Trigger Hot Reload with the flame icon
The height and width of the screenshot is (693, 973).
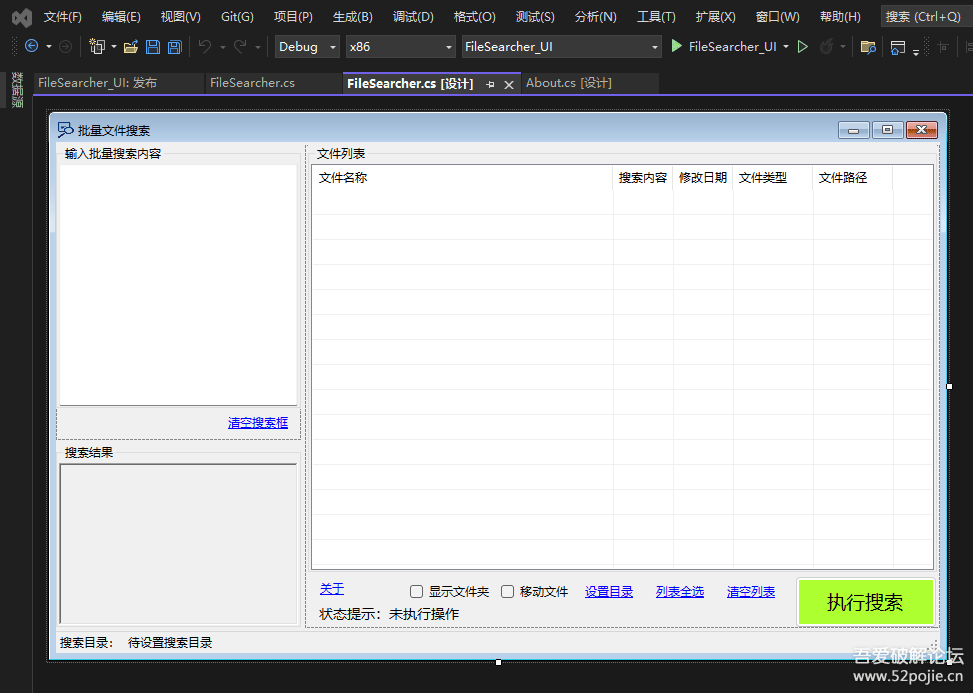click(x=827, y=47)
